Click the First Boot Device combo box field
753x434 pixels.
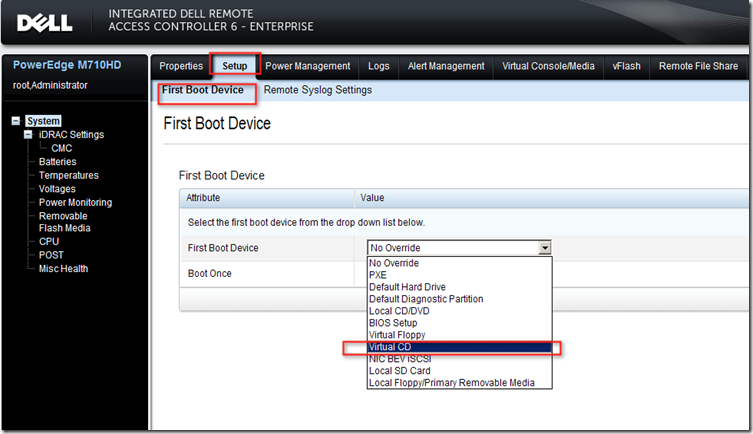459,248
